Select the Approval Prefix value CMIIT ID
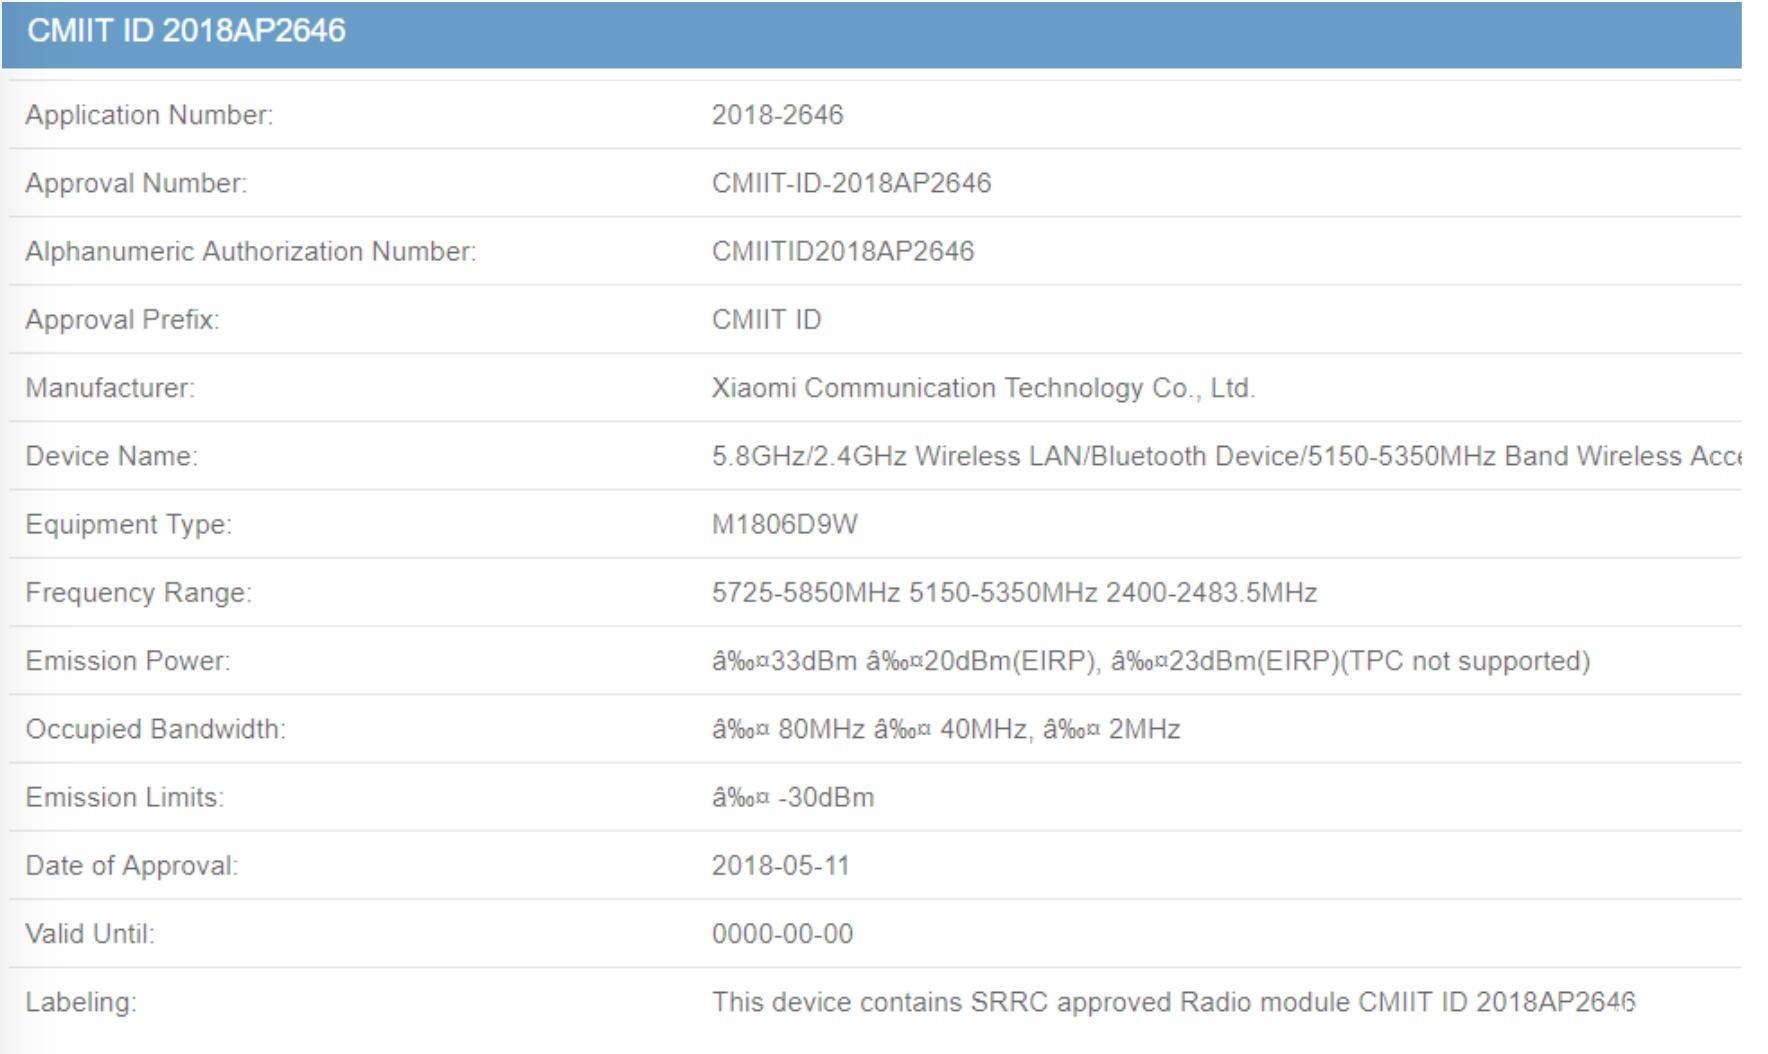This screenshot has width=1768, height=1054. tap(766, 320)
